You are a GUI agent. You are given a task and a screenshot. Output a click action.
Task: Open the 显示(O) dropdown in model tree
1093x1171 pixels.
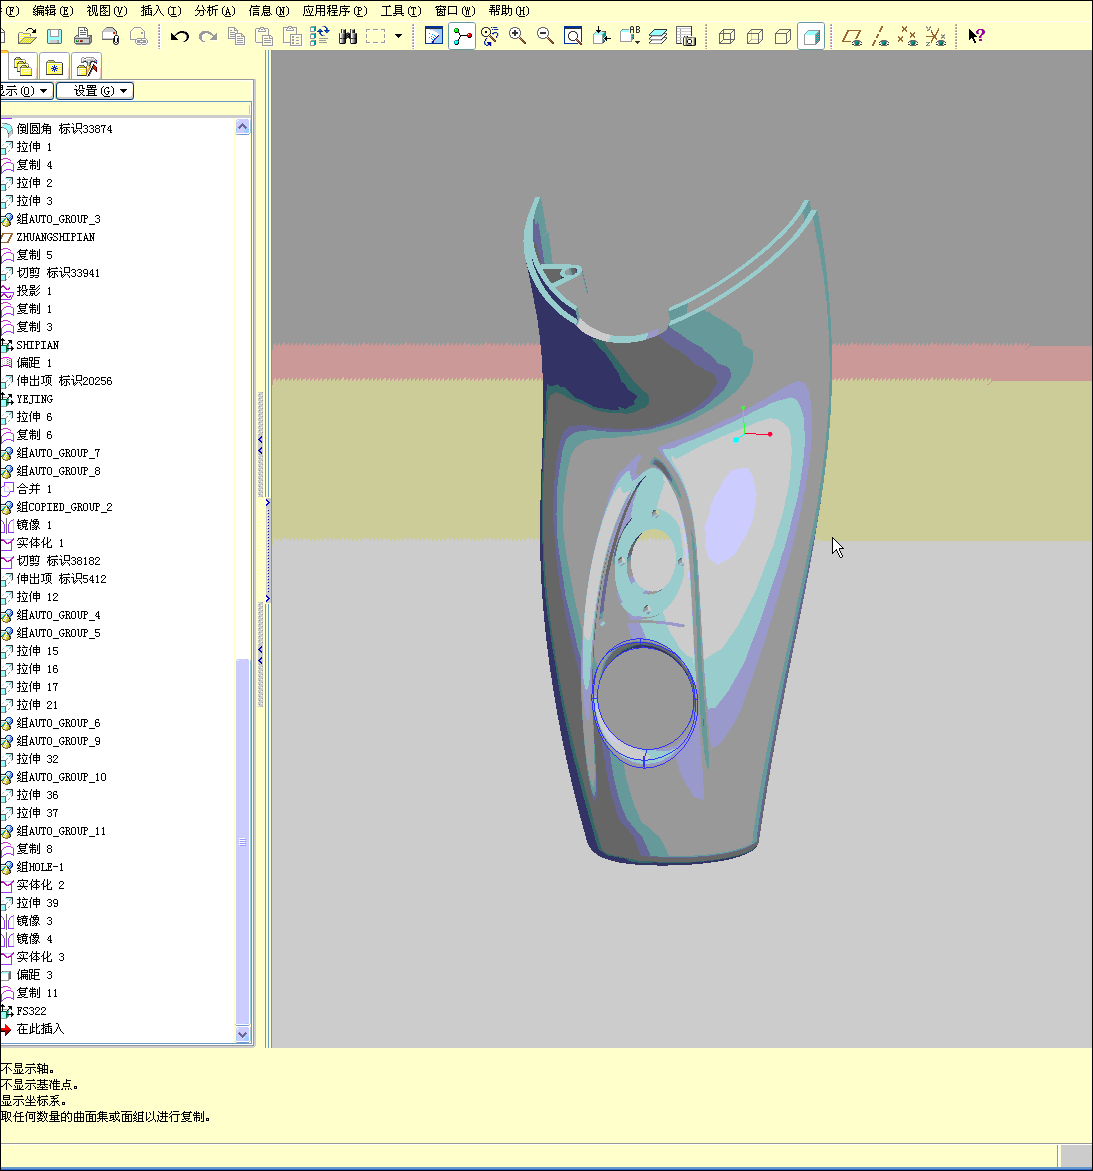click(25, 91)
